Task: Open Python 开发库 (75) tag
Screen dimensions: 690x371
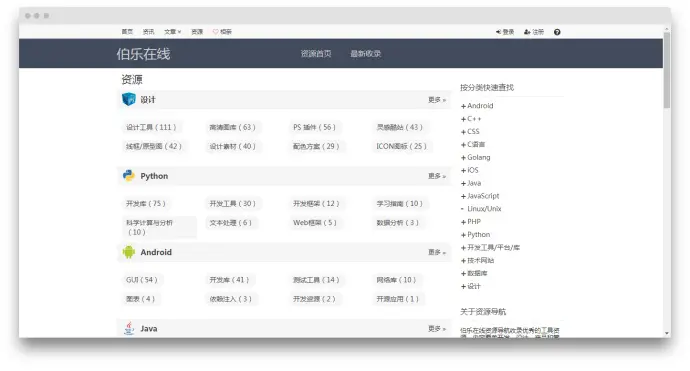Action: click(x=146, y=203)
